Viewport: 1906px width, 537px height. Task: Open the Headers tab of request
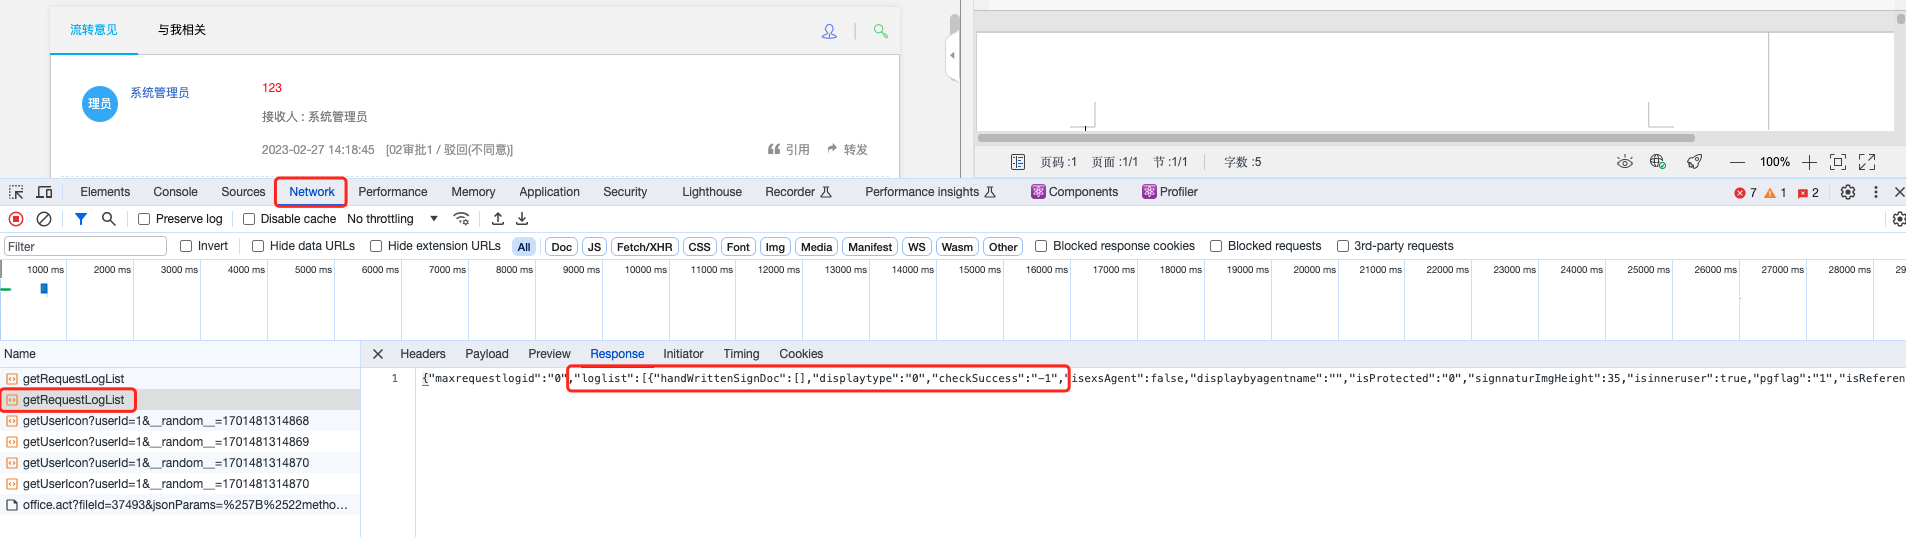[x=422, y=354]
